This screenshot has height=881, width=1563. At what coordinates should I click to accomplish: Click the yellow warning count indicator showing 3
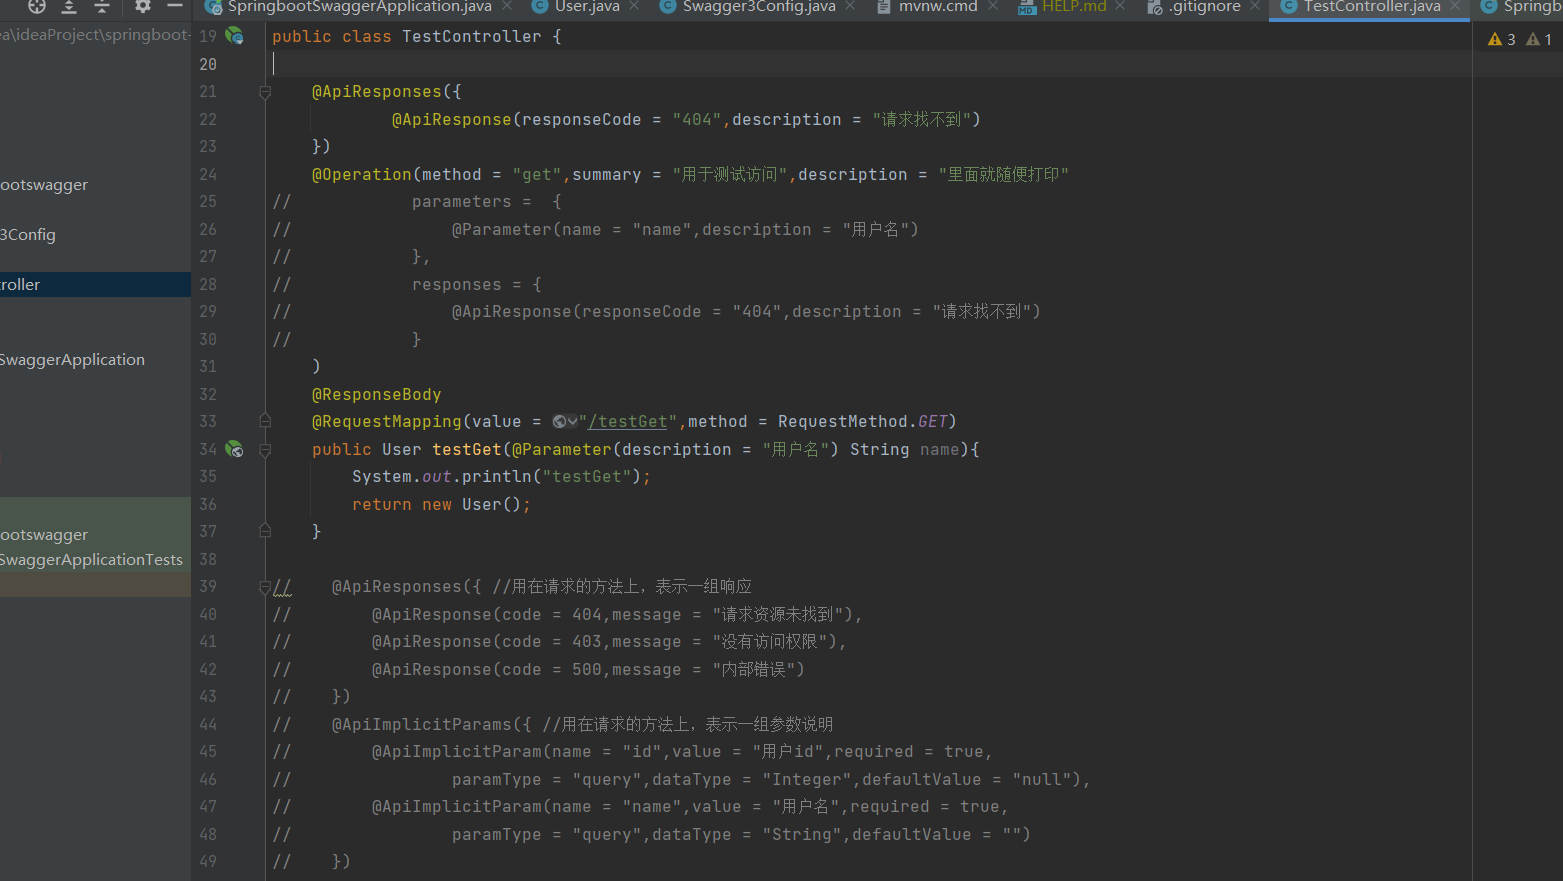1502,39
